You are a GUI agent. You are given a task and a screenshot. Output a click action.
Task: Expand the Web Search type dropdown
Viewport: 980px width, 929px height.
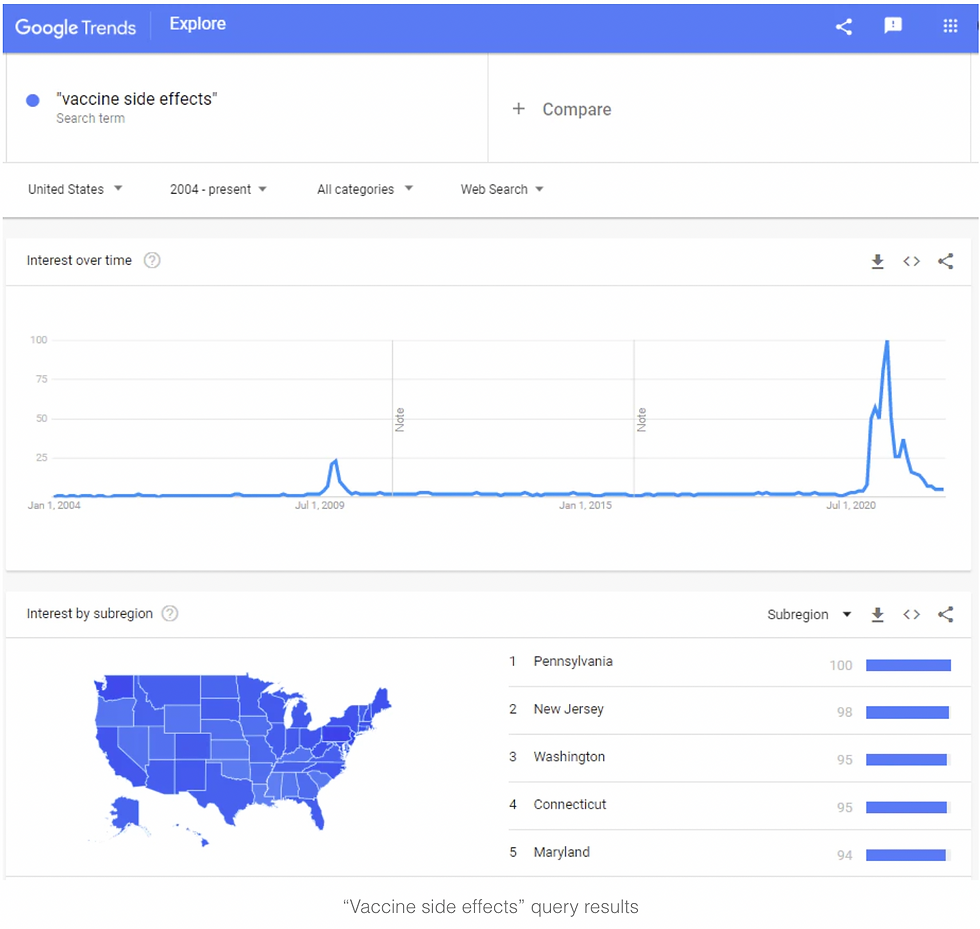(x=502, y=189)
